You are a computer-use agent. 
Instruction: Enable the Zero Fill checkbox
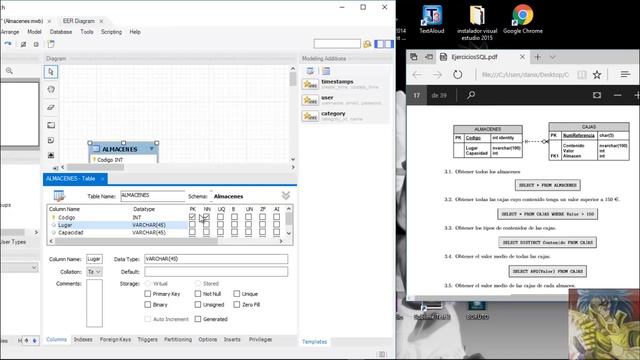pos(237,304)
